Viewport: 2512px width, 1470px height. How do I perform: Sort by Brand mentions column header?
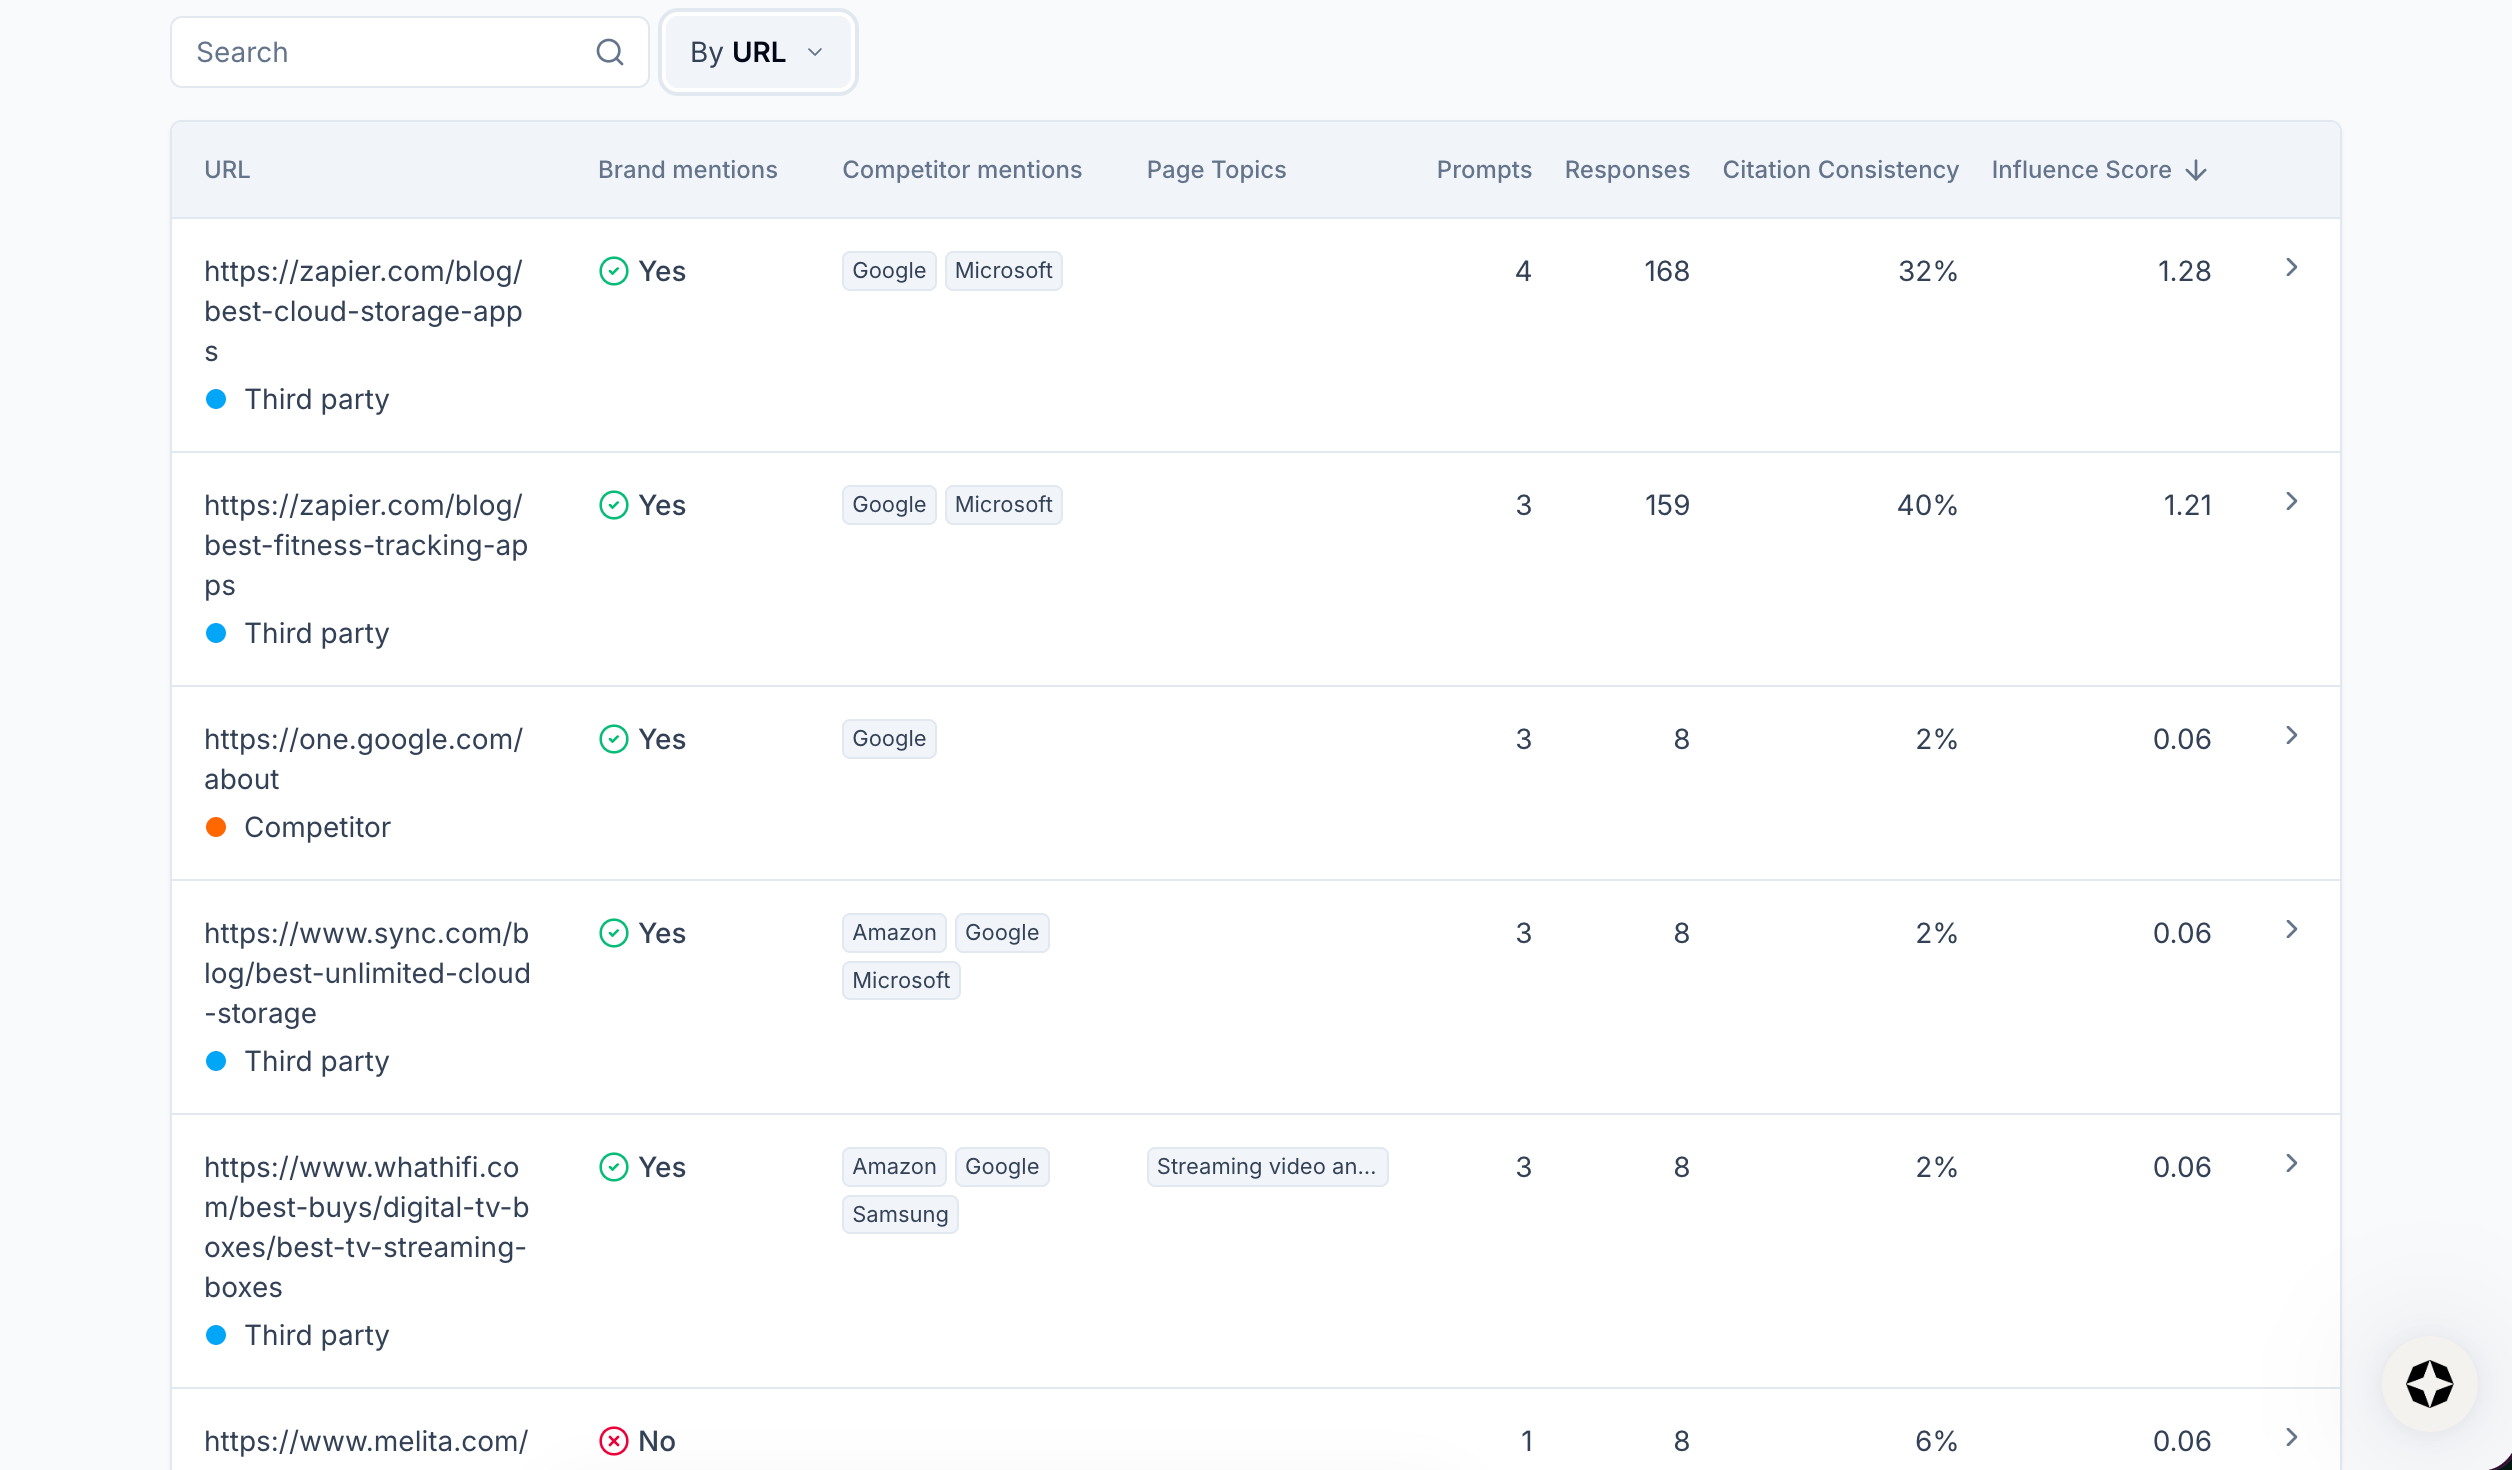point(687,170)
